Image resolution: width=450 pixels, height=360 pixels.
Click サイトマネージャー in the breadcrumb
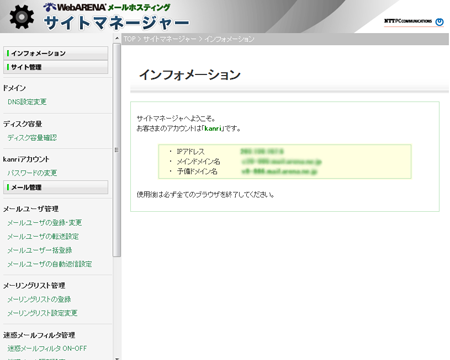point(170,39)
